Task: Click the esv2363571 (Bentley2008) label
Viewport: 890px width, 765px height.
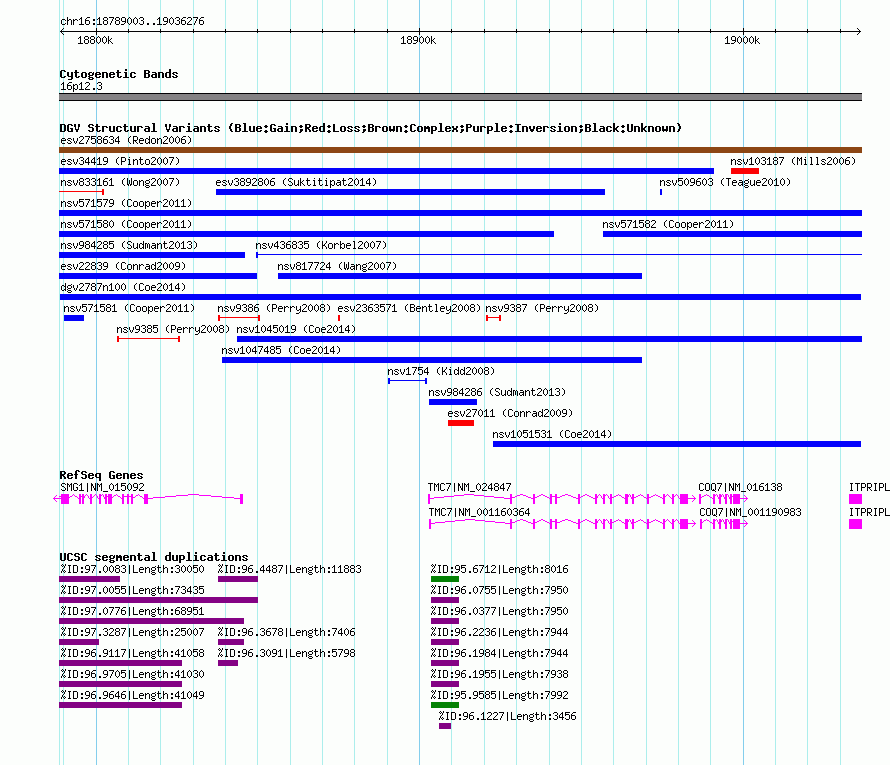Action: pyautogui.click(x=409, y=308)
